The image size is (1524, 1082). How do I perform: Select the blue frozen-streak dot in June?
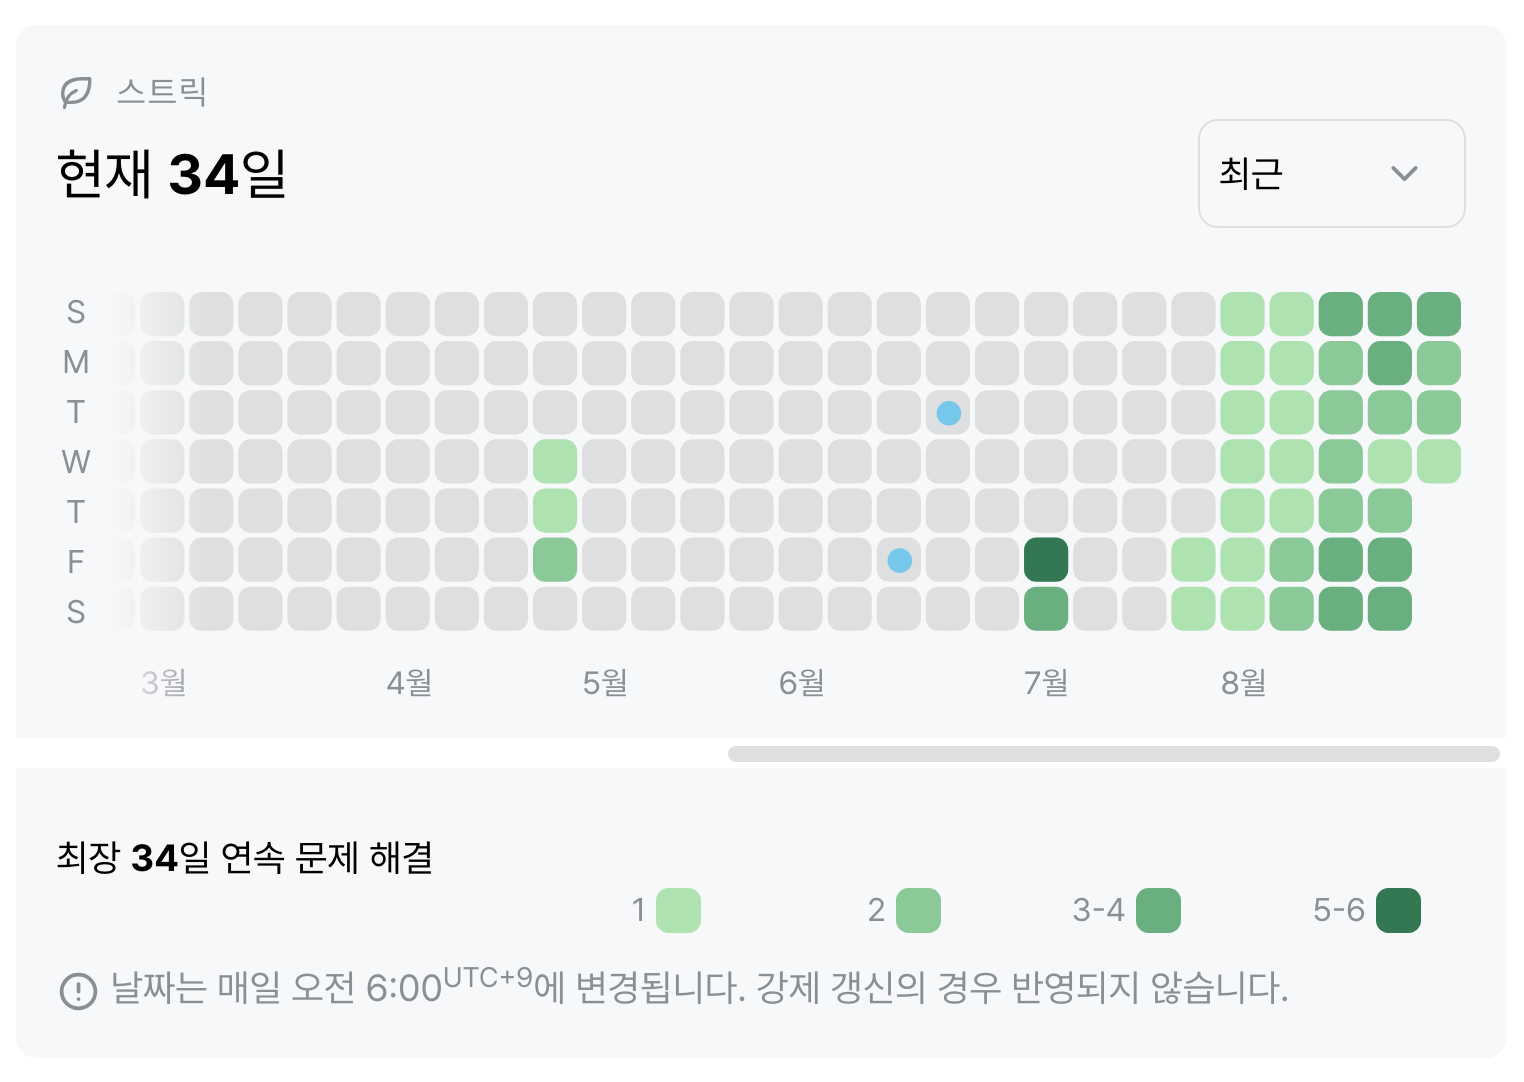(948, 412)
